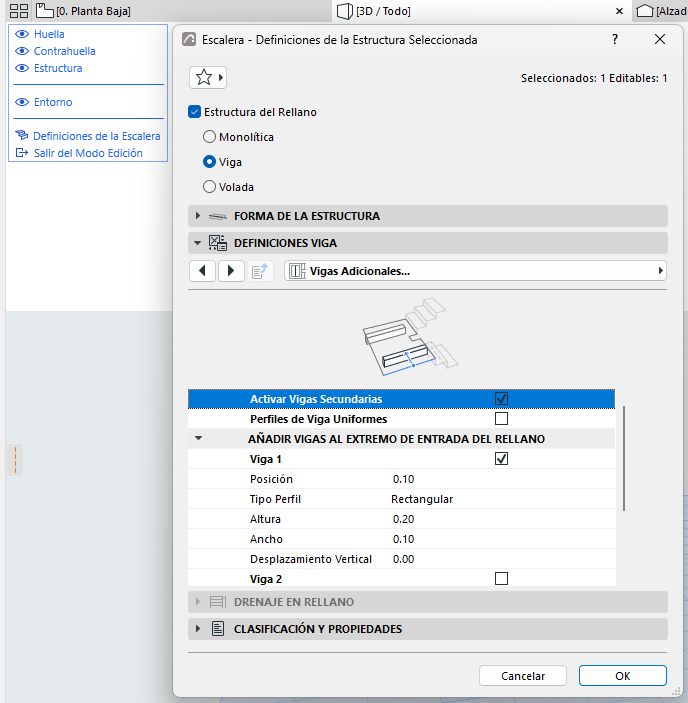688x703 pixels.
Task: Click the exit edit mode icon
Action: (22, 153)
